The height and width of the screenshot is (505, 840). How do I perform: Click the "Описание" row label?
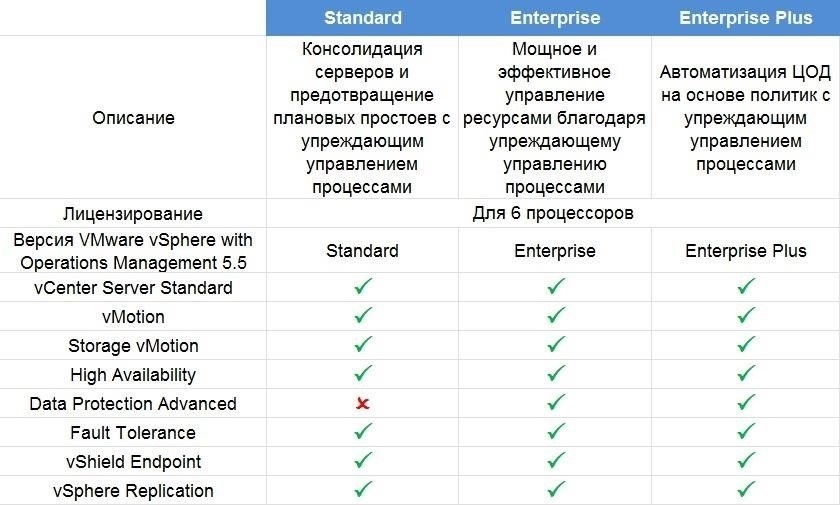click(x=133, y=117)
